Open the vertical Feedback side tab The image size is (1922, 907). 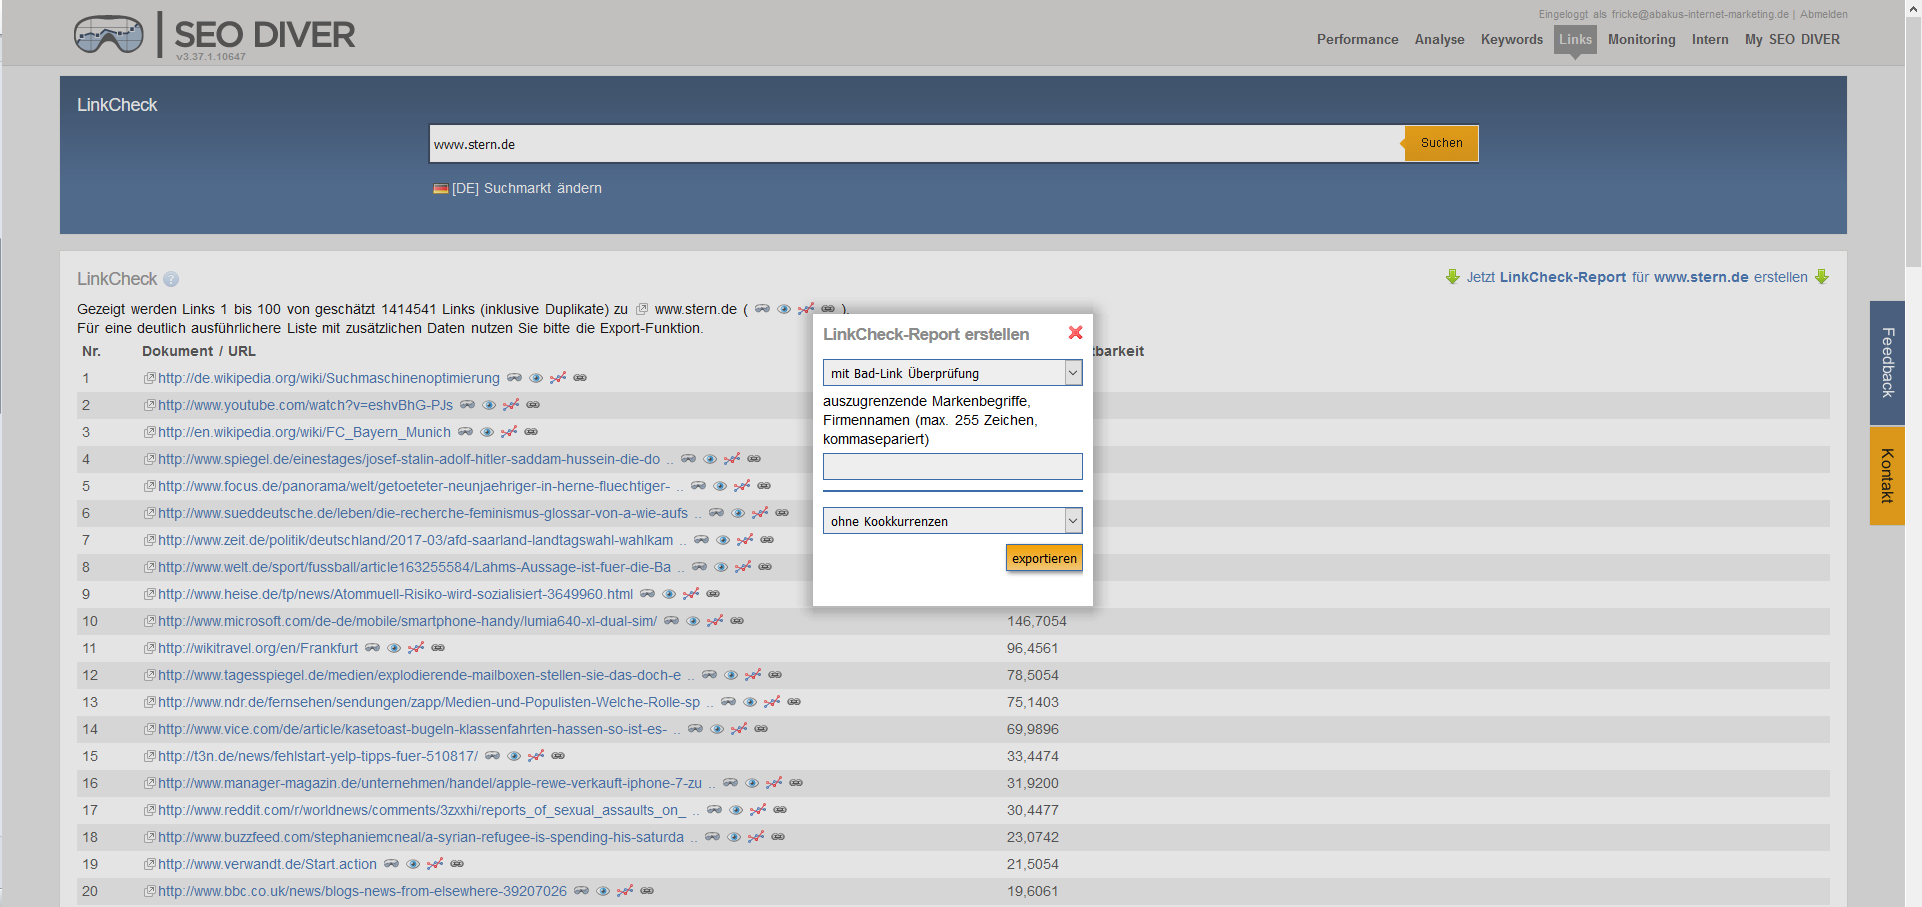[1887, 363]
